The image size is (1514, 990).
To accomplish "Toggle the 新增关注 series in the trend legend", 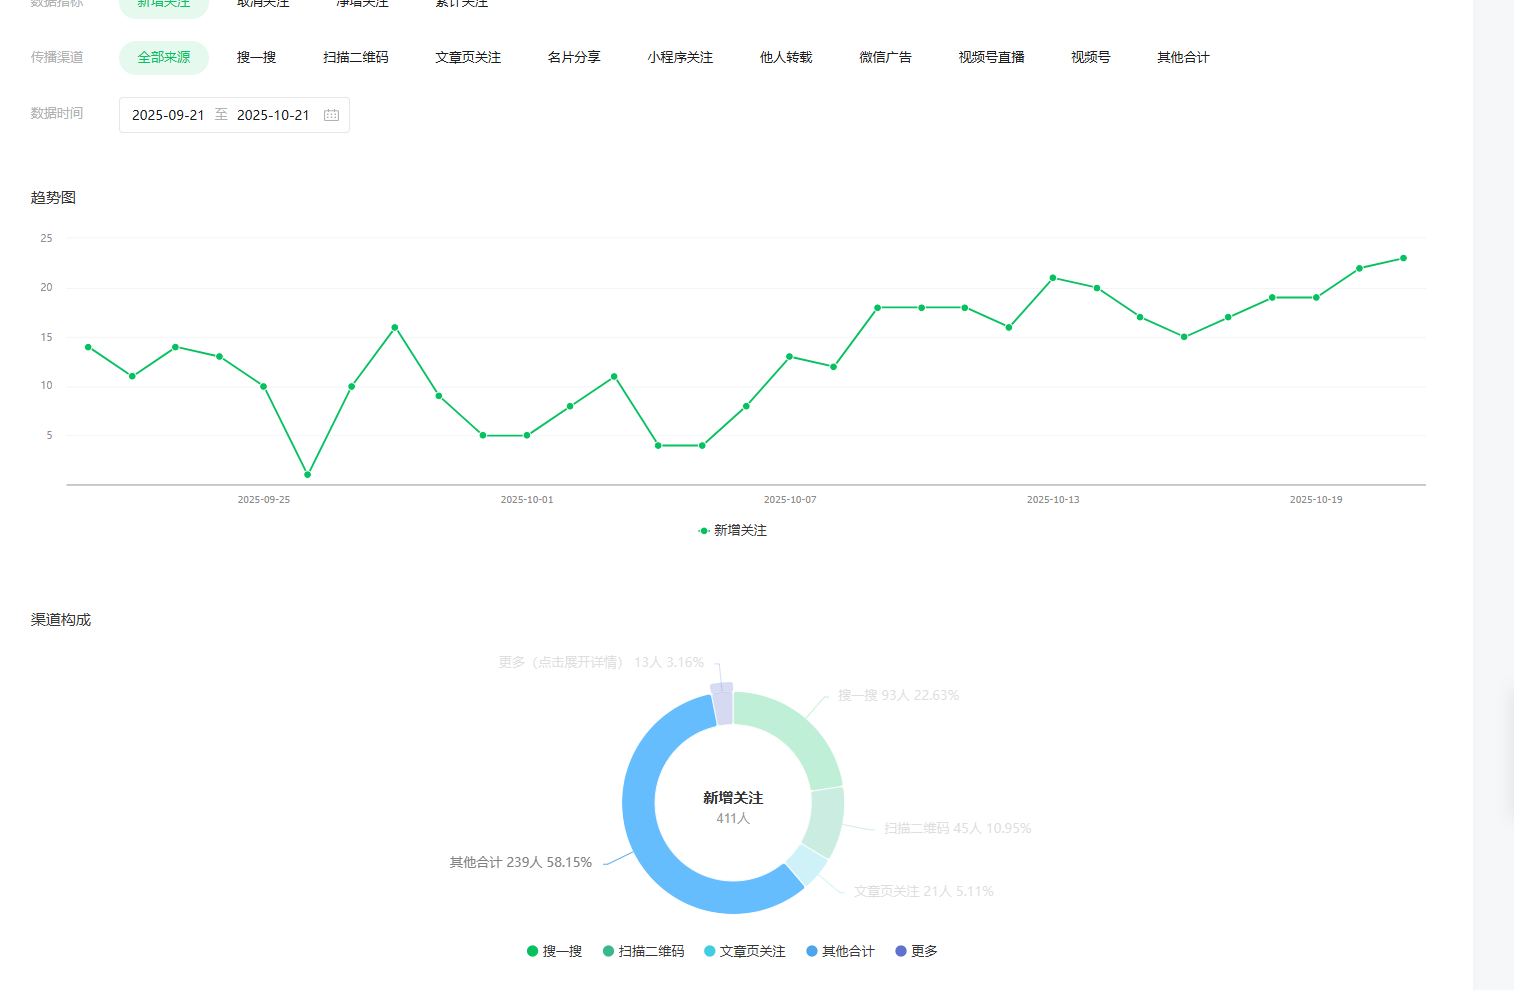I will [x=733, y=531].
